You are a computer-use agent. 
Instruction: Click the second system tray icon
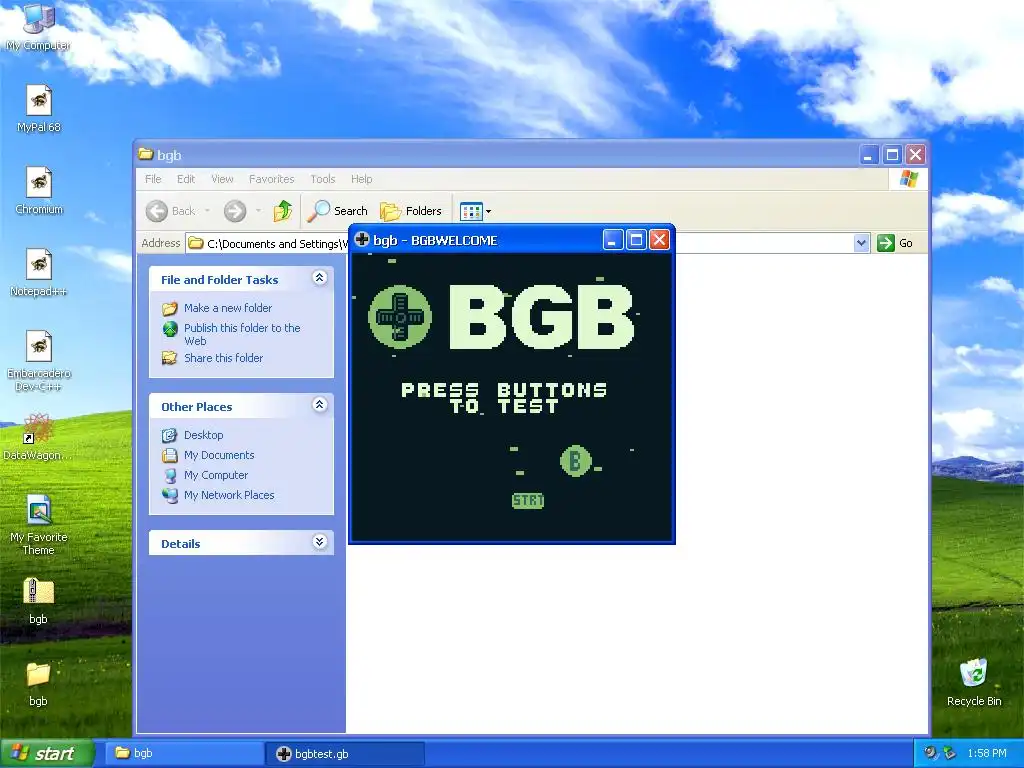[950, 753]
